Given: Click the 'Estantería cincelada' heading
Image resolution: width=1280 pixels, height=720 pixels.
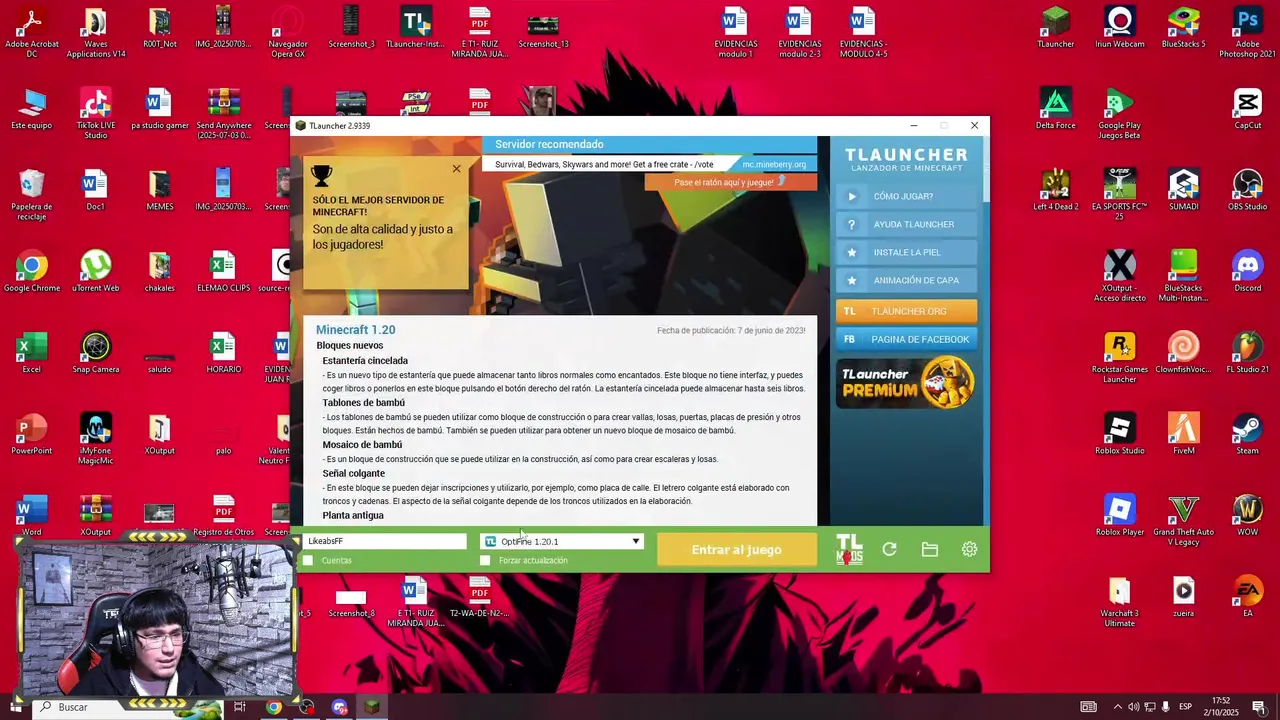Looking at the screenshot, I should click(x=365, y=360).
